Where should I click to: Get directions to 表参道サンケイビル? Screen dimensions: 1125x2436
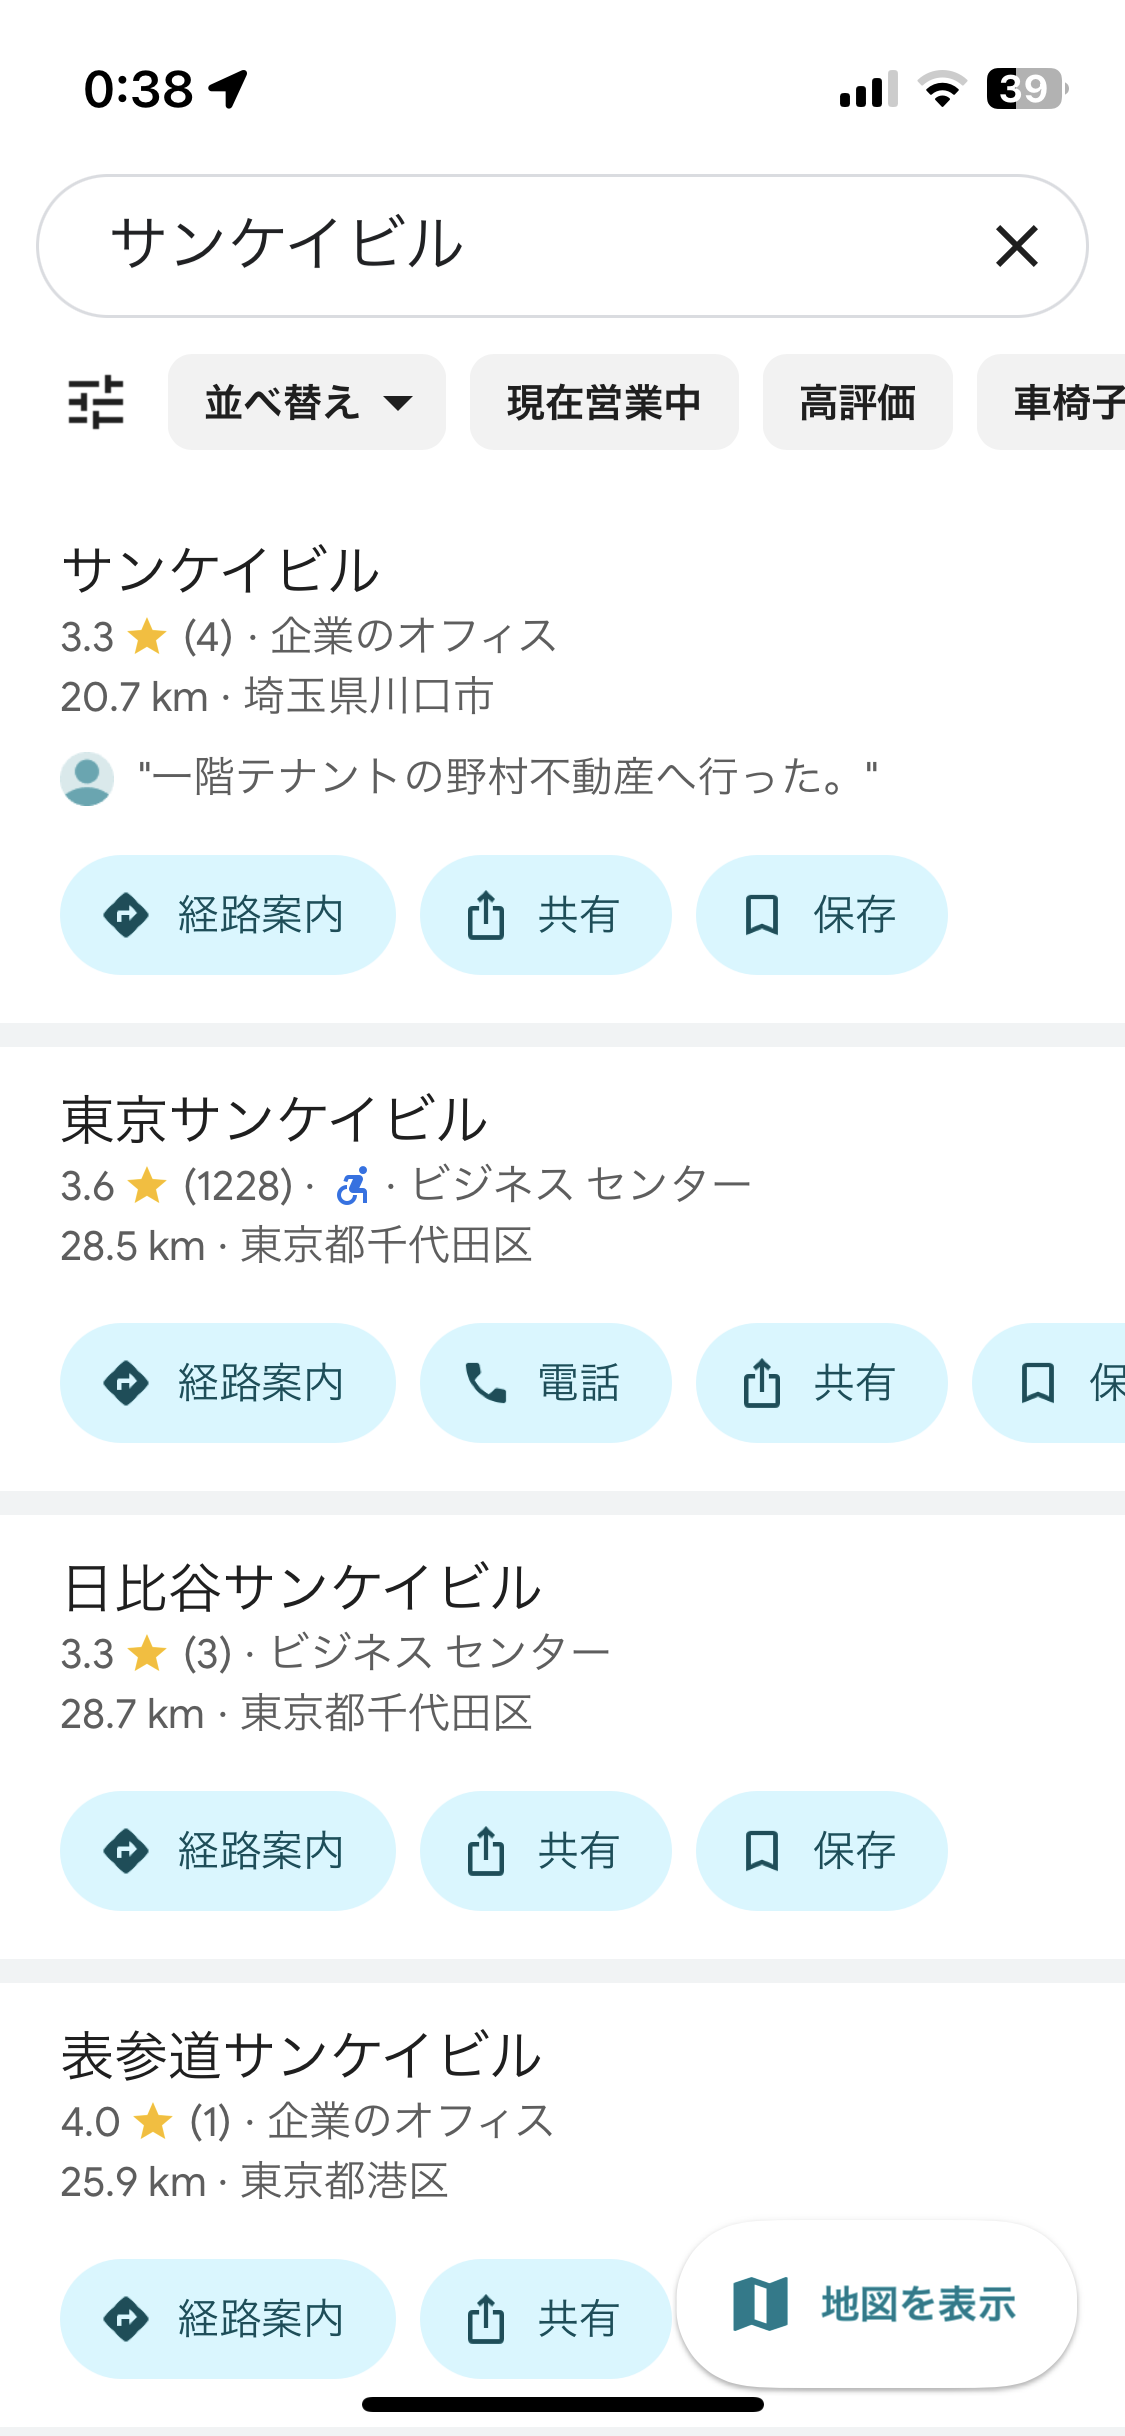227,2319
